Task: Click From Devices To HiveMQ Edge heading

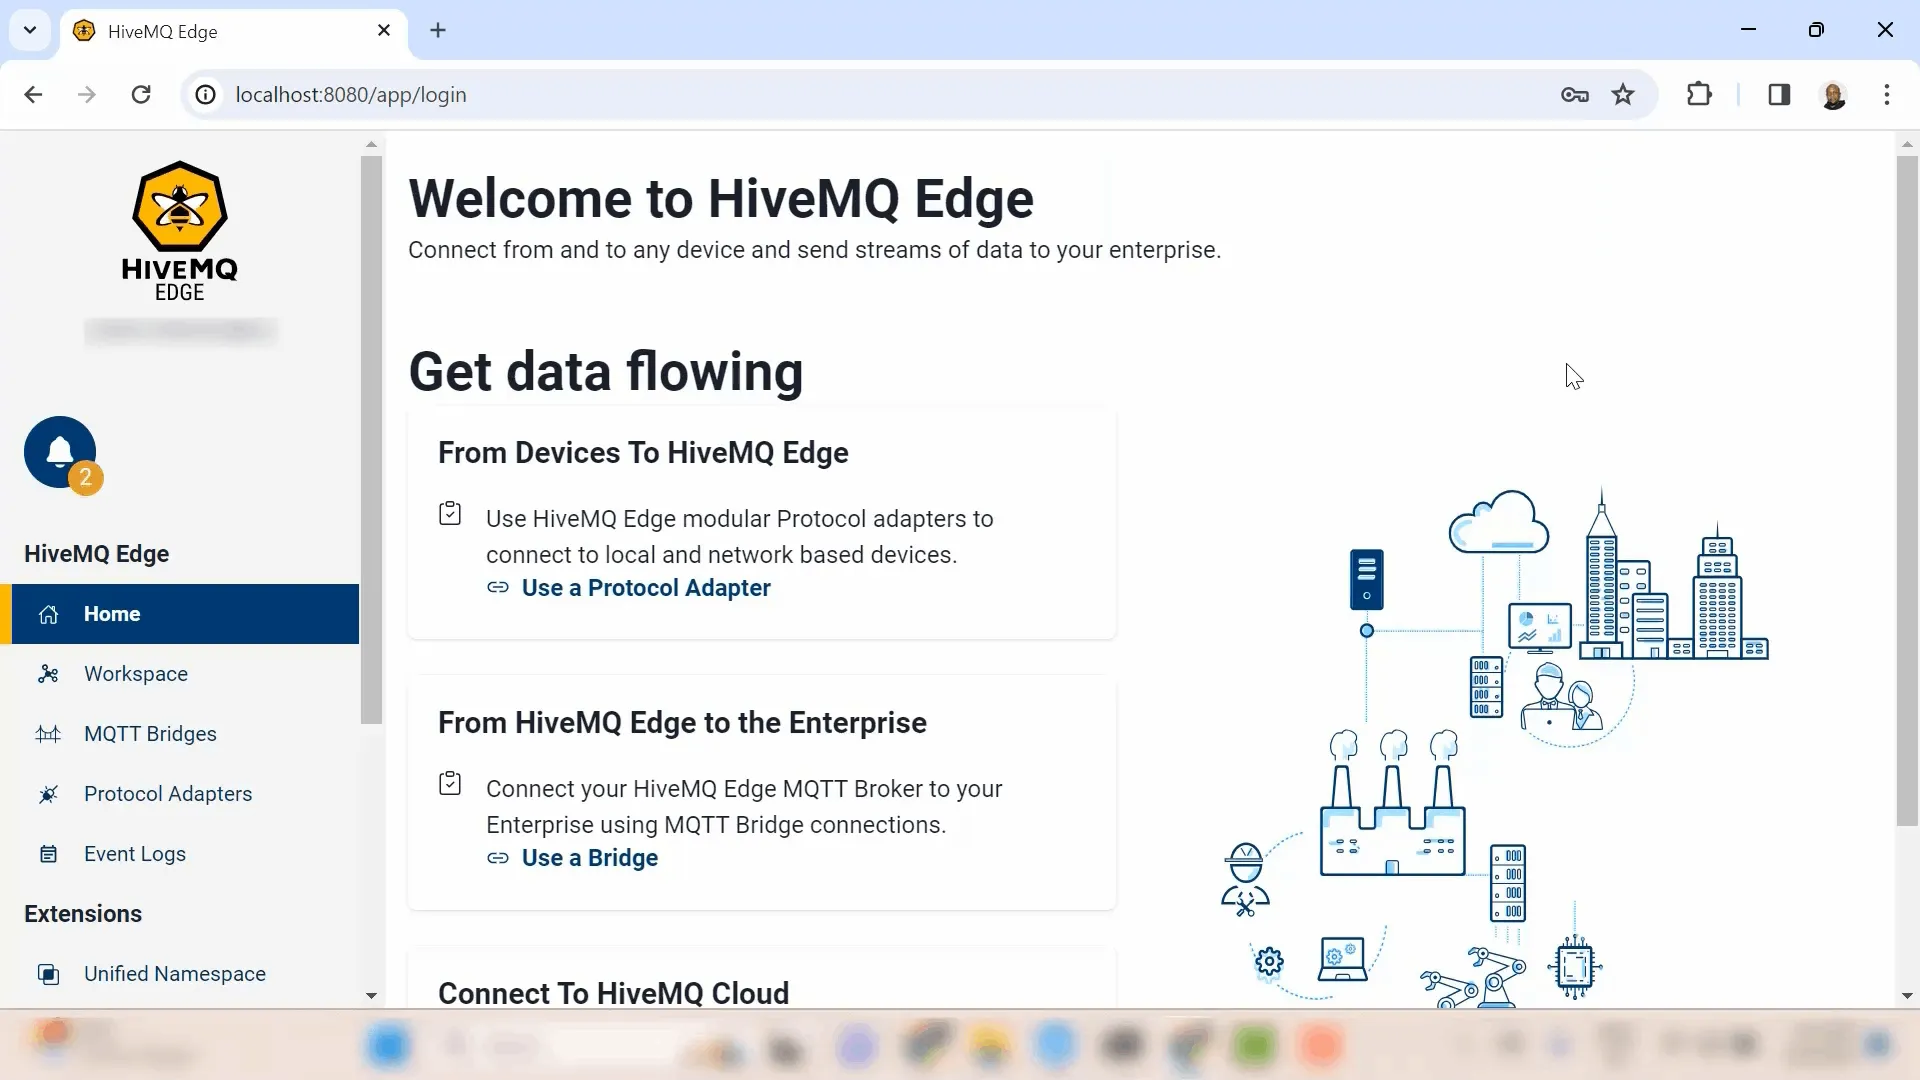Action: (x=643, y=453)
